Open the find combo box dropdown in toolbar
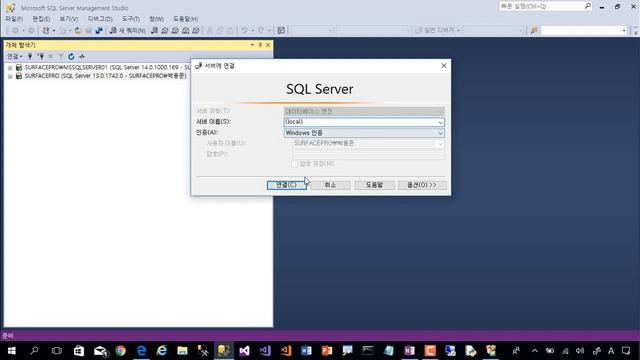 [624, 31]
